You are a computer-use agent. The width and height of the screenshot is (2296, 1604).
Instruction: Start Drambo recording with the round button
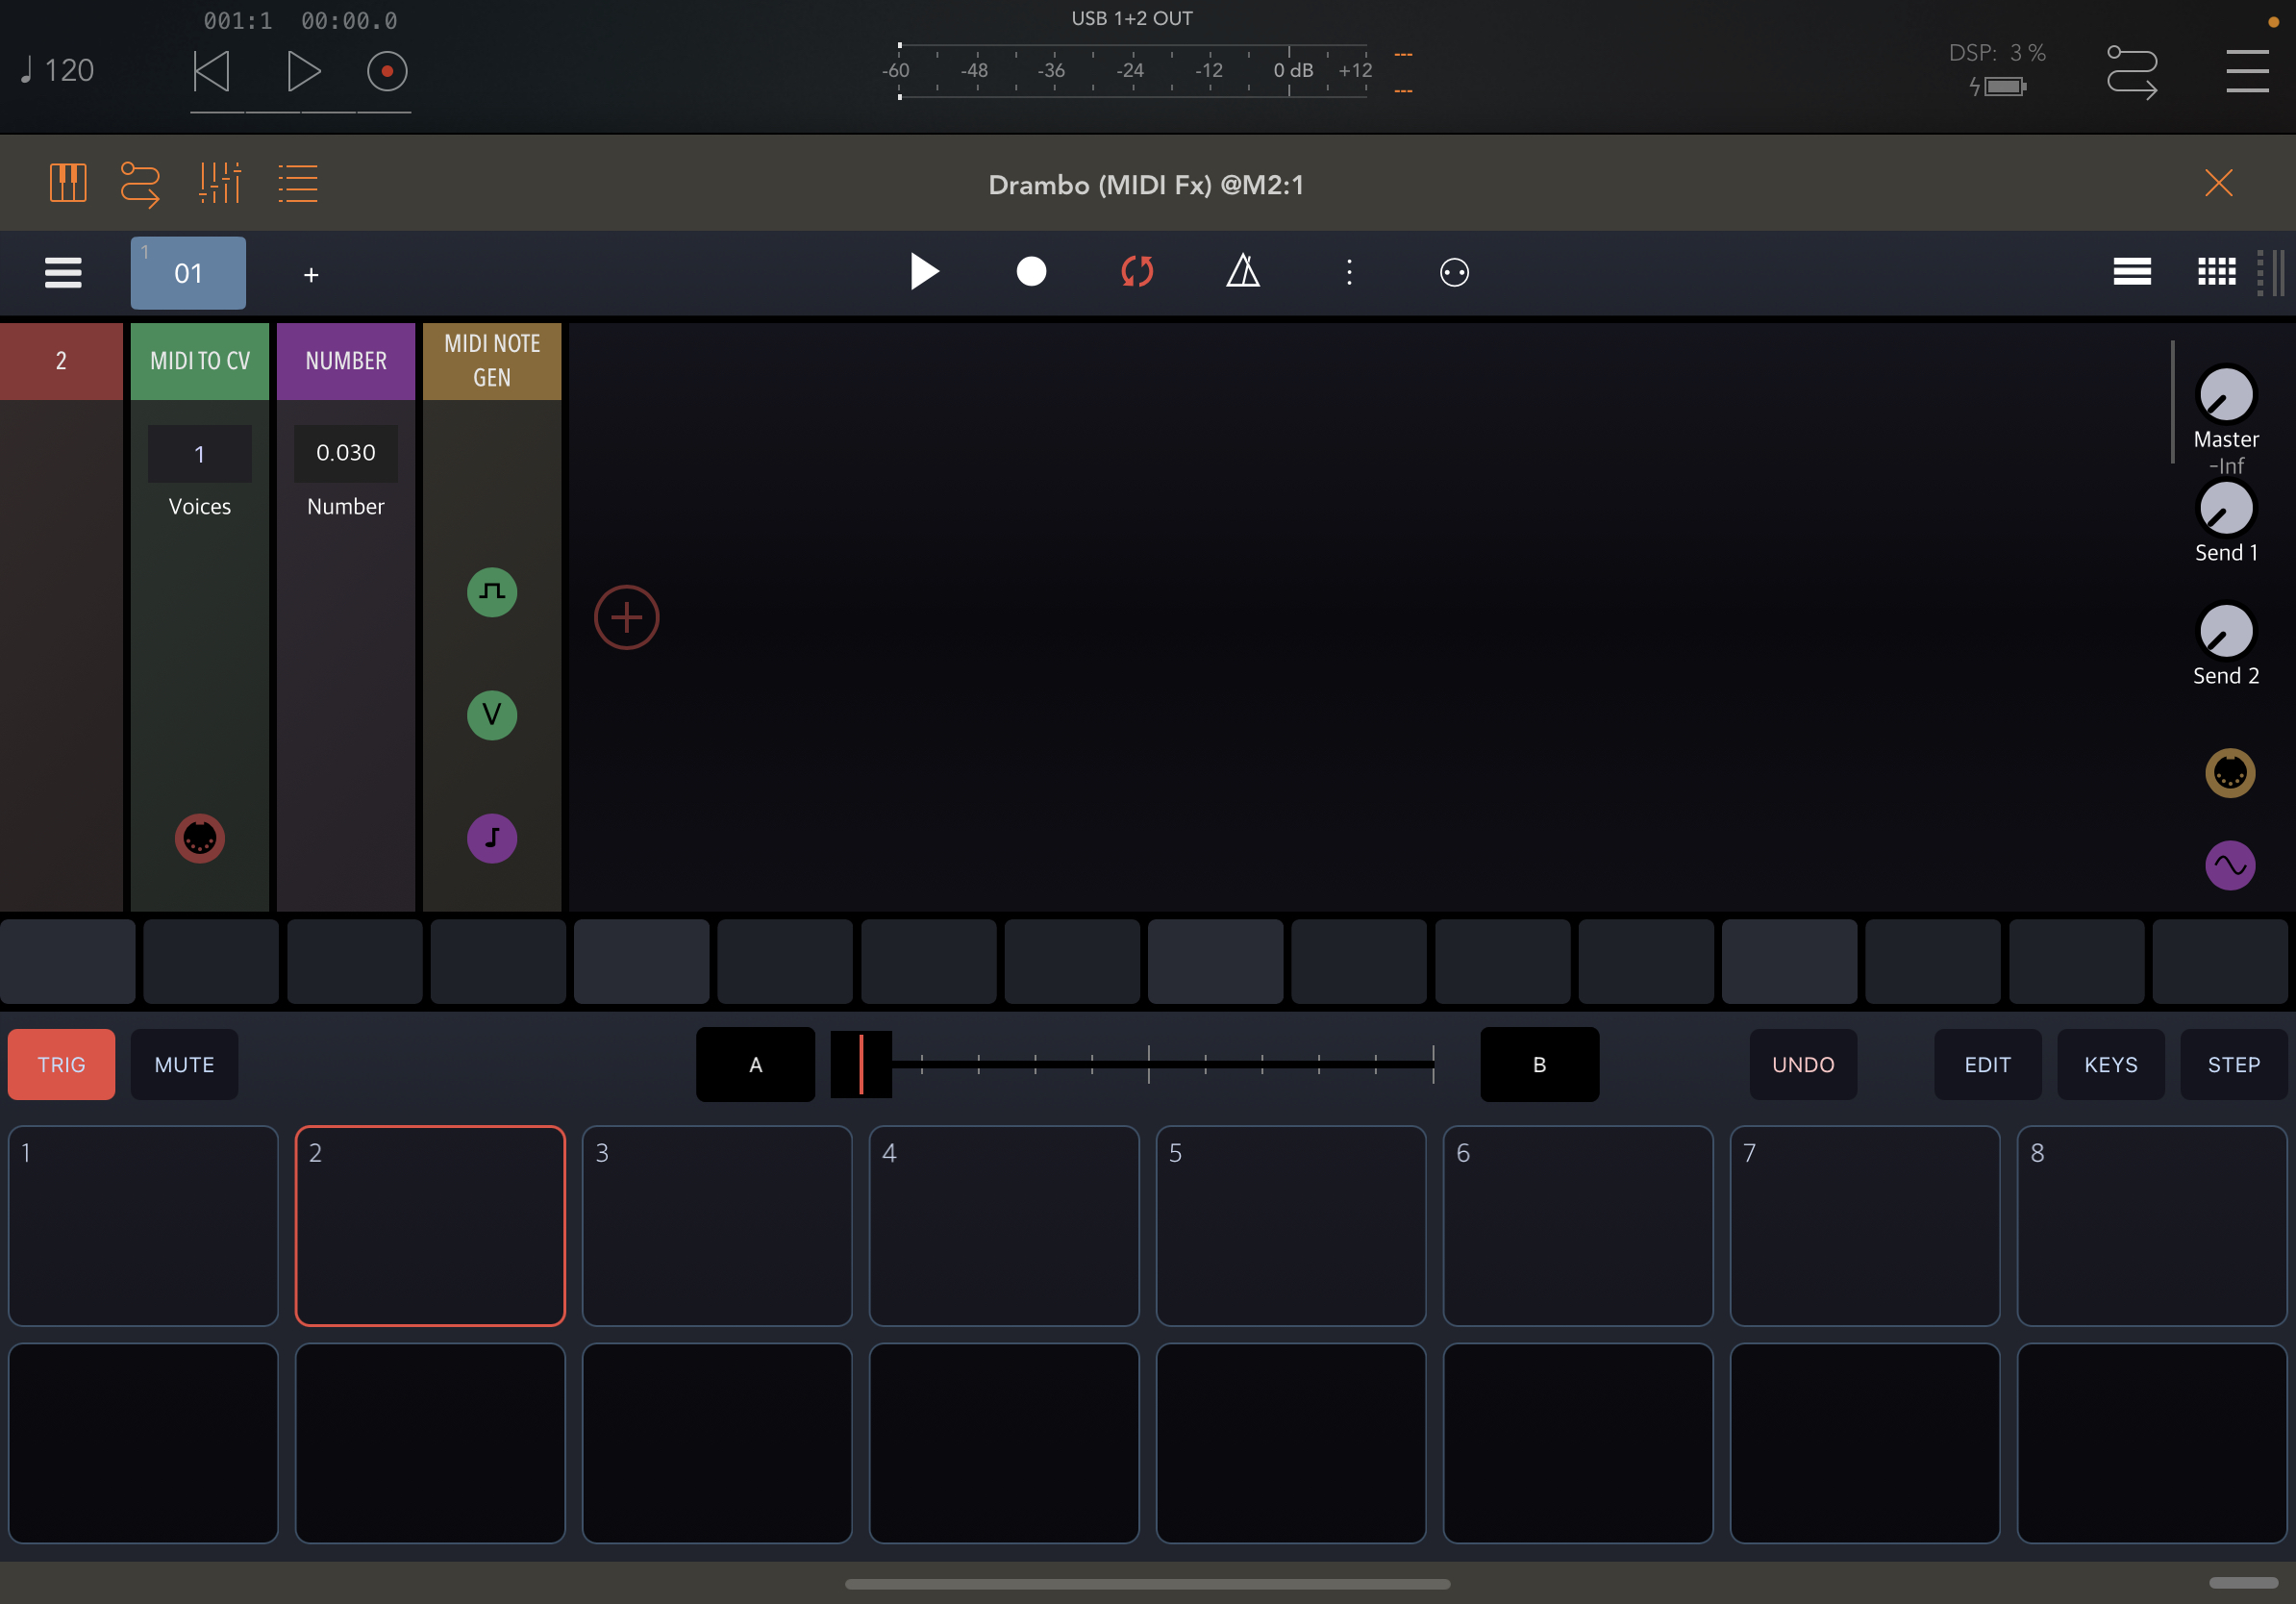point(1031,272)
